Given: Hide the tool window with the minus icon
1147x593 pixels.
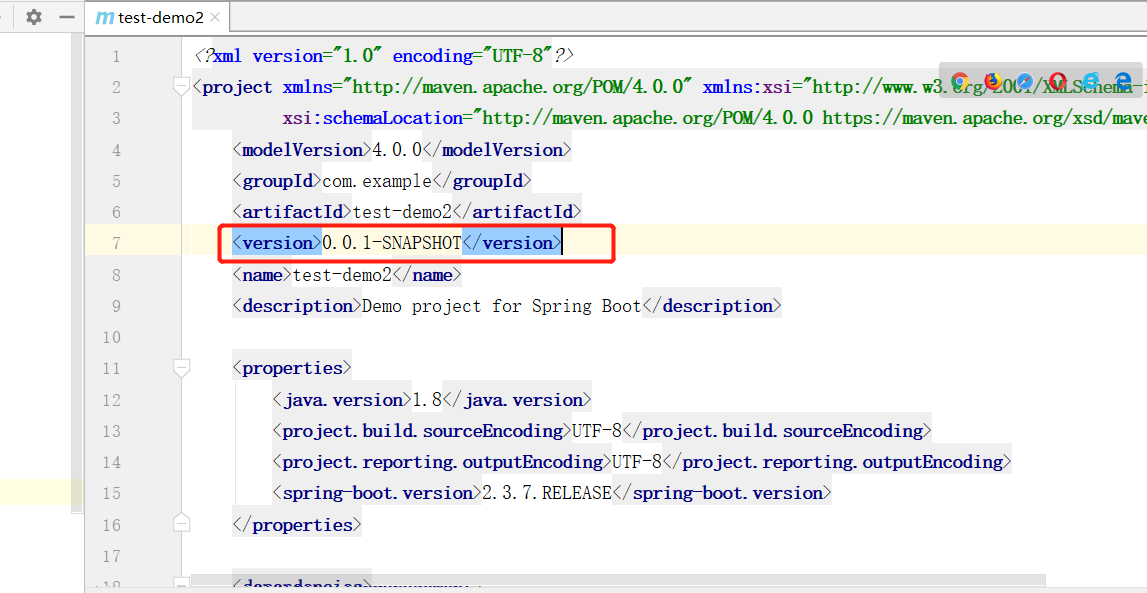Looking at the screenshot, I should point(67,17).
